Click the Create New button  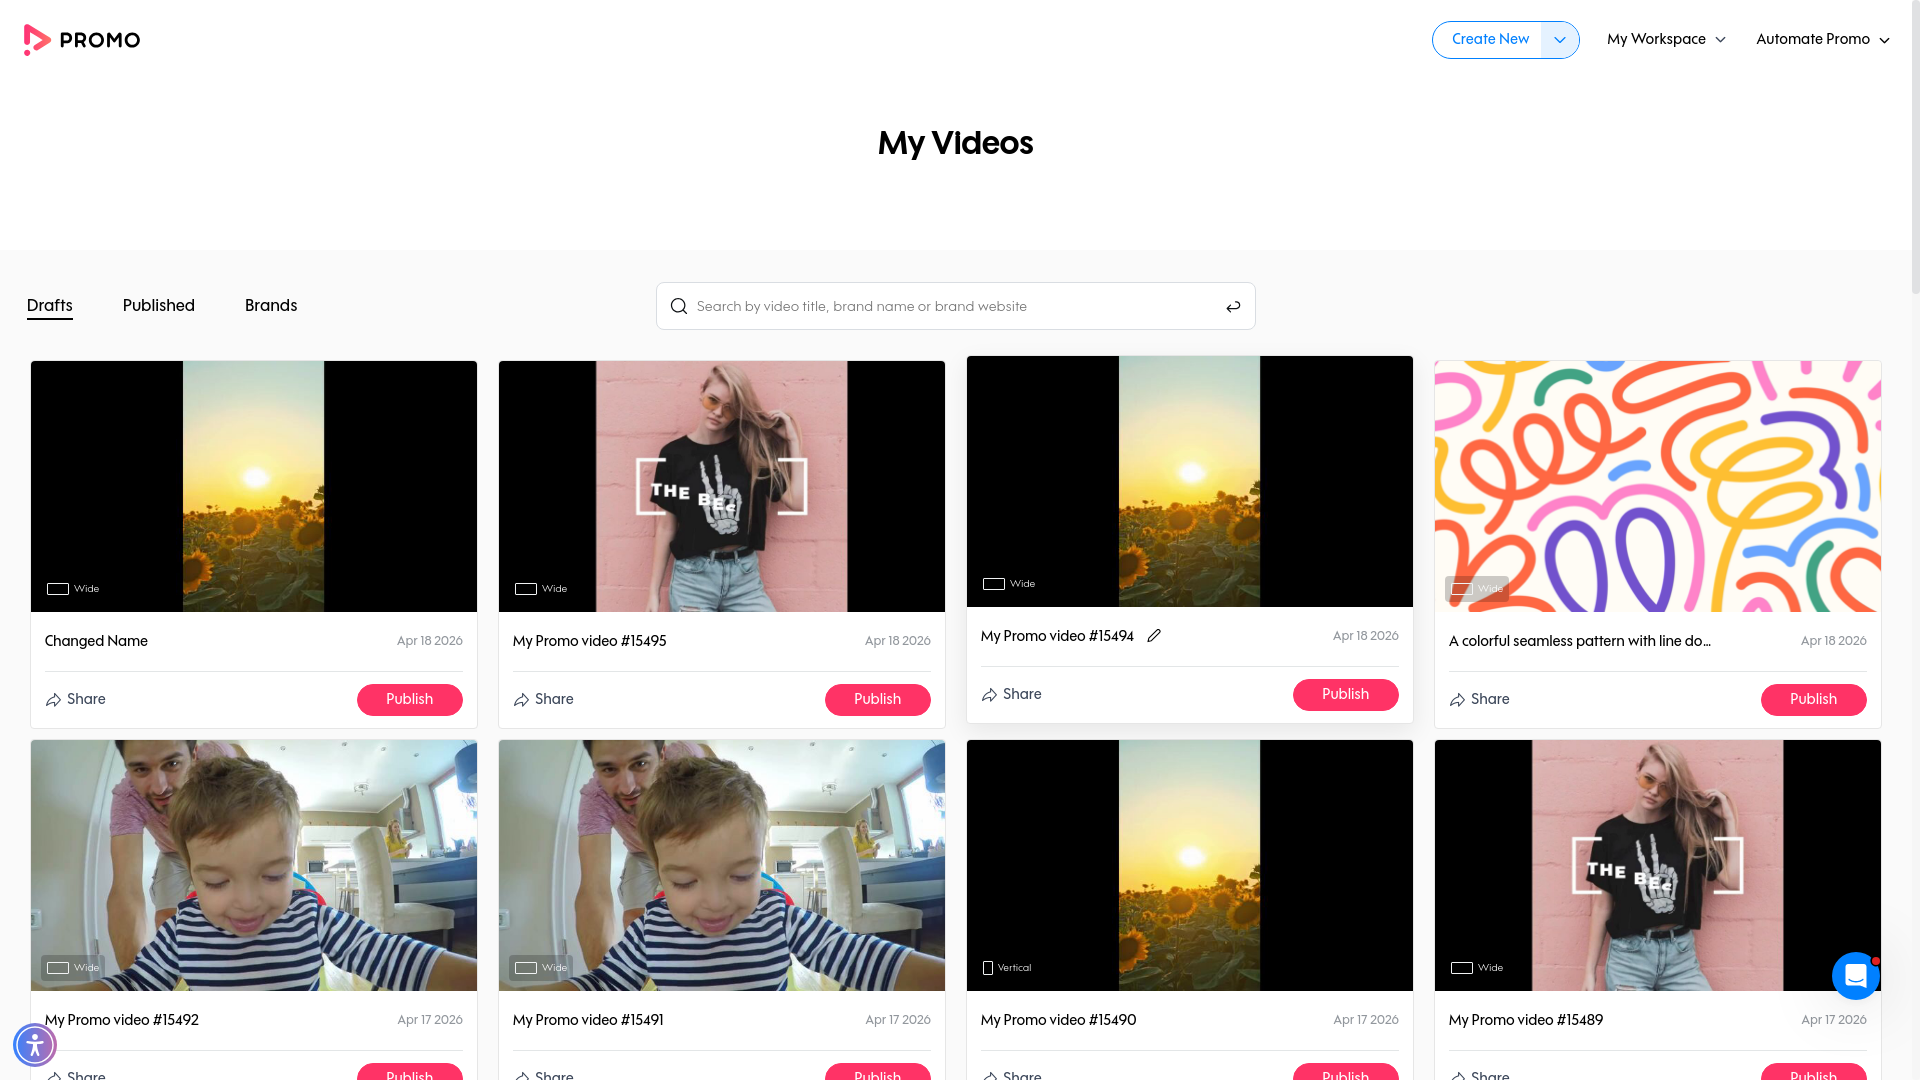(x=1489, y=40)
